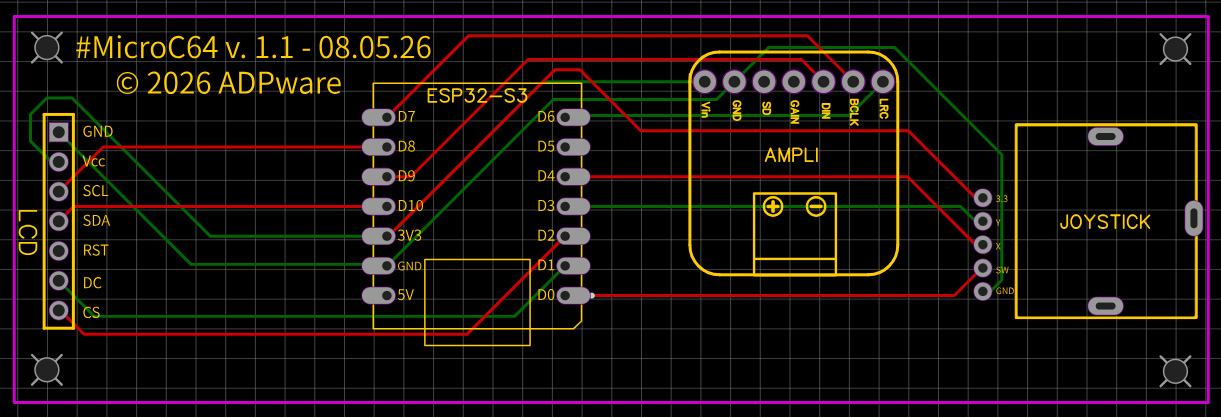The width and height of the screenshot is (1221, 417).
Task: Click the joystick Y pad
Action: [982, 221]
